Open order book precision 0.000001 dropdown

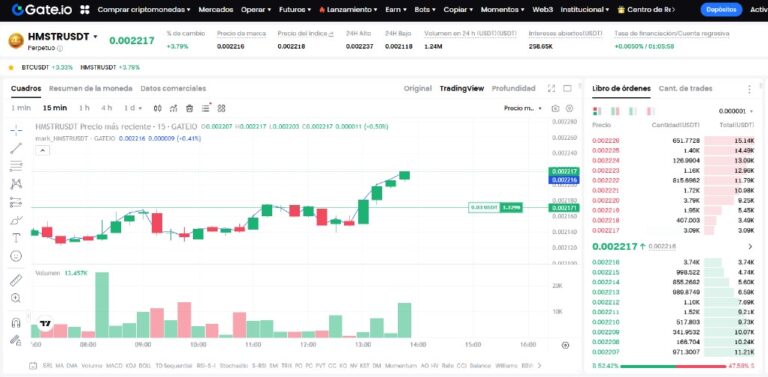[736, 111]
